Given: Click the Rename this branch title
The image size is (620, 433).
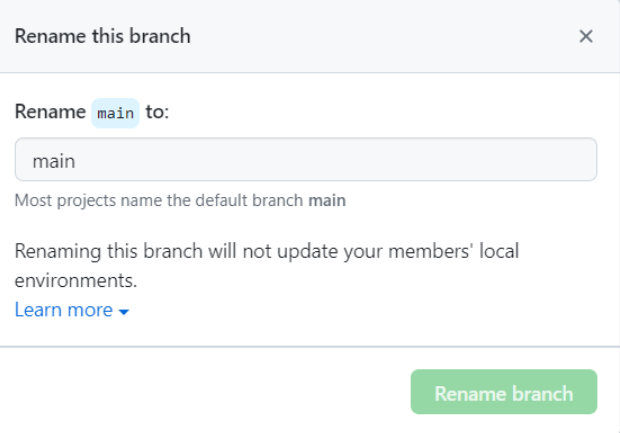Looking at the screenshot, I should [103, 37].
